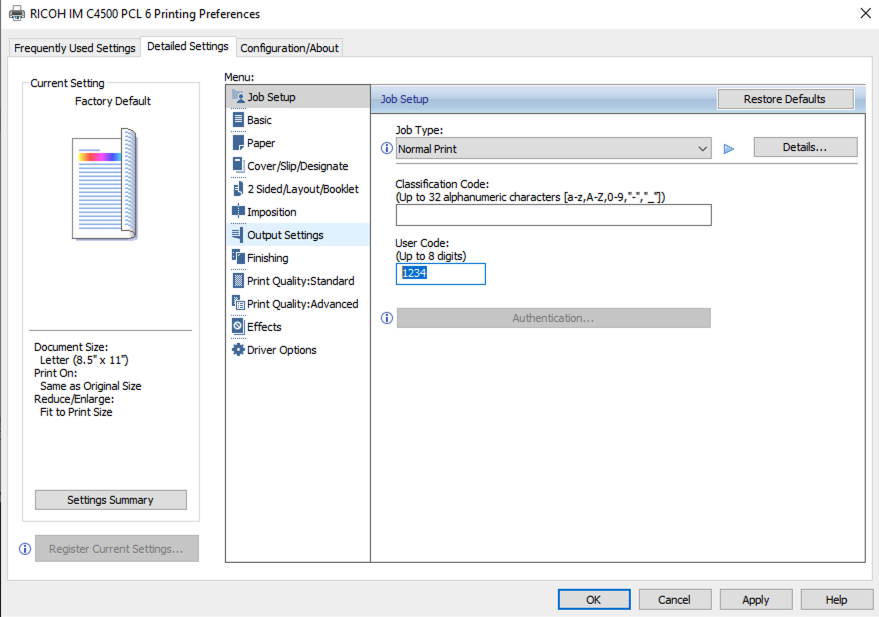Click the Cover/Slip/Designate icon

(x=238, y=165)
